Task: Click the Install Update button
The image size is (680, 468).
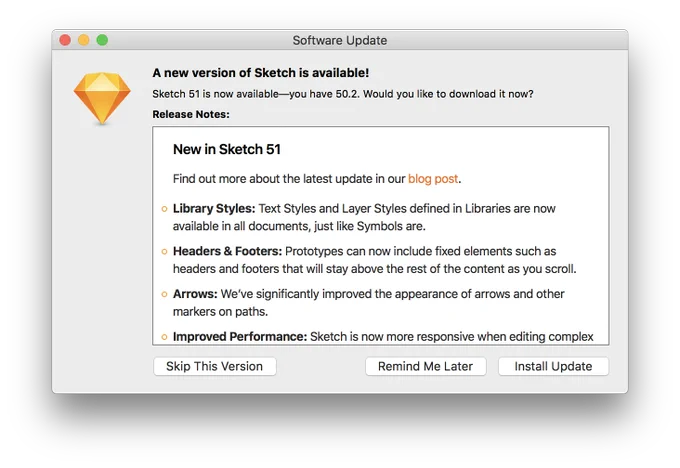Action: coord(553,367)
